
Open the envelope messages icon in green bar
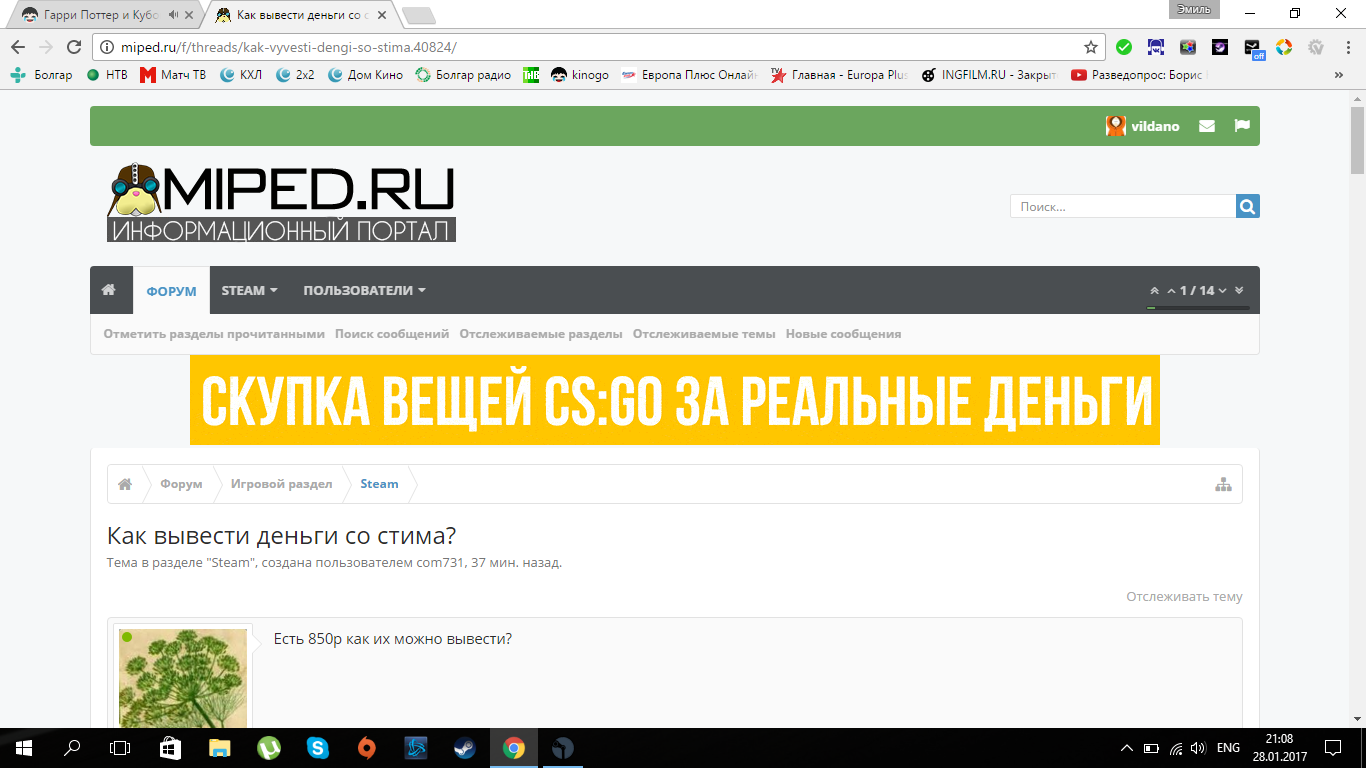(1207, 126)
